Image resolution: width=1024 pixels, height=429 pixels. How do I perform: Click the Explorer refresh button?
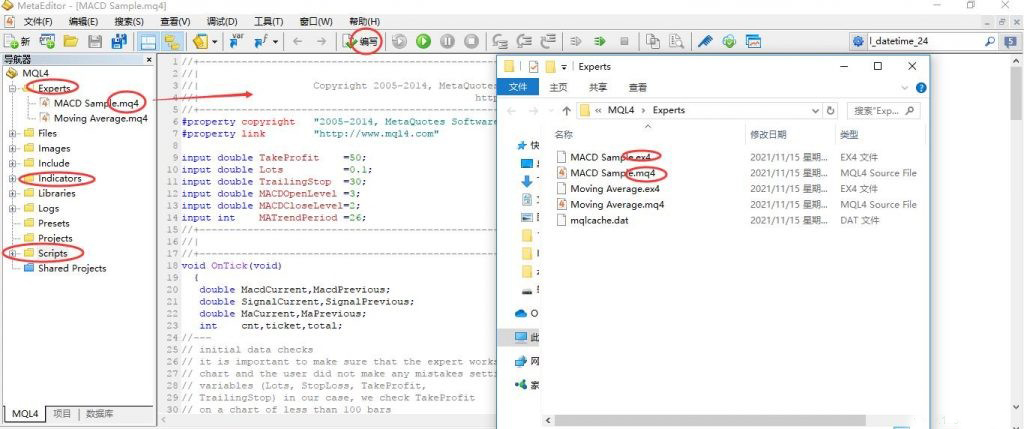[x=830, y=110]
